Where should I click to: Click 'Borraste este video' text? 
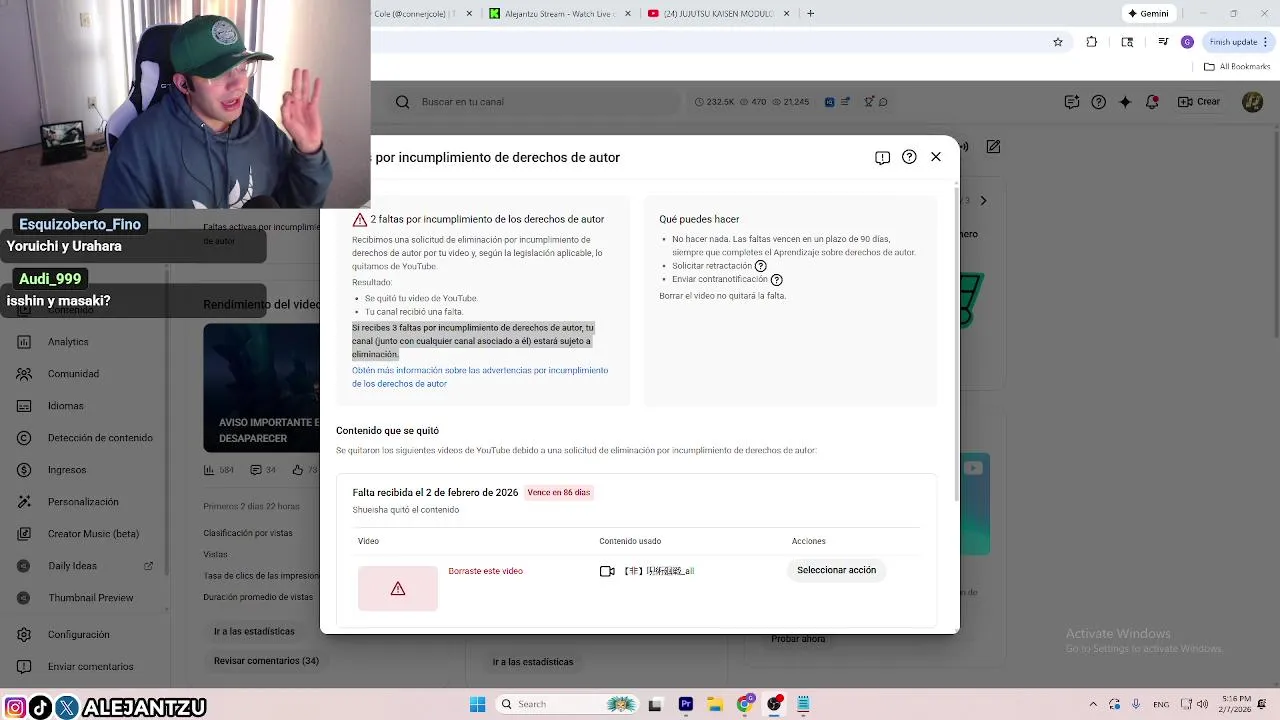pyautogui.click(x=485, y=571)
